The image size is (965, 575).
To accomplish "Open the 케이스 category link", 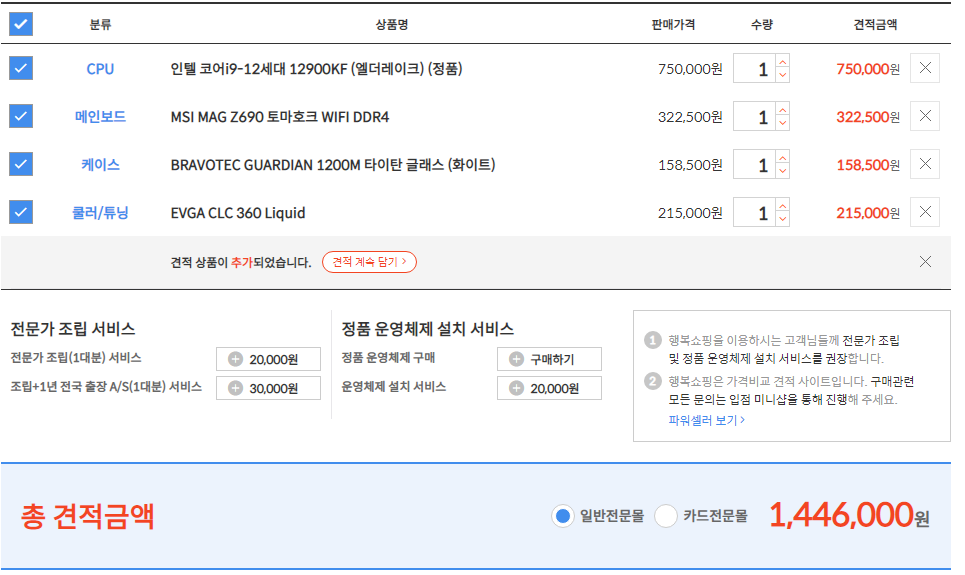I will [x=100, y=165].
